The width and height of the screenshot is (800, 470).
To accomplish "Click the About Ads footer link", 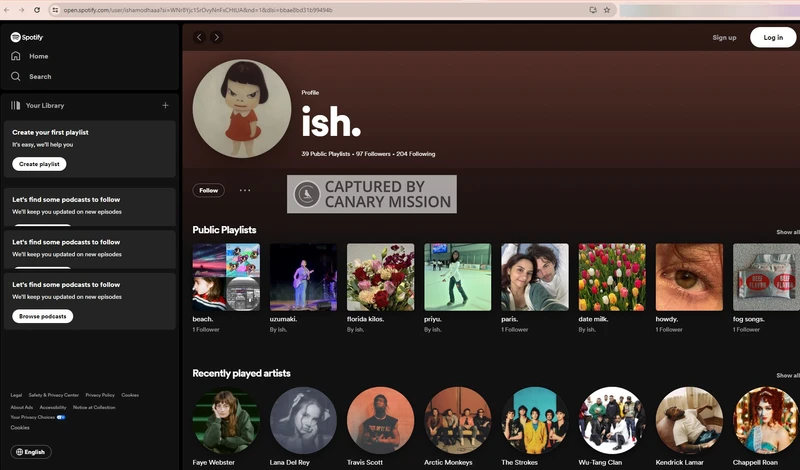I will click(x=21, y=407).
